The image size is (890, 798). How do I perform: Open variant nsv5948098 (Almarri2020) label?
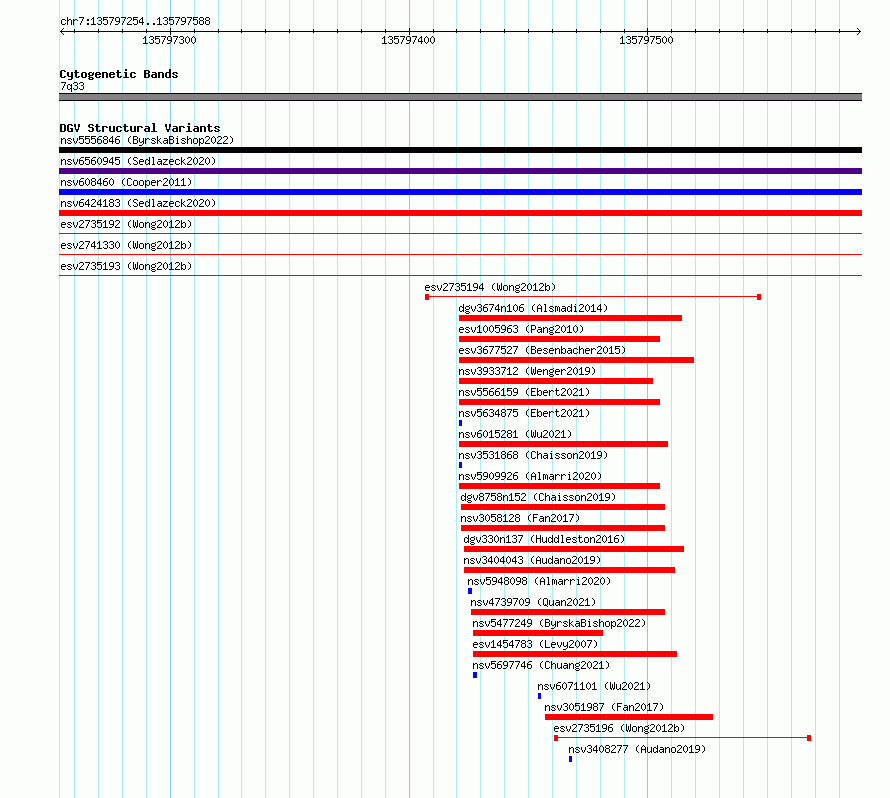539,581
